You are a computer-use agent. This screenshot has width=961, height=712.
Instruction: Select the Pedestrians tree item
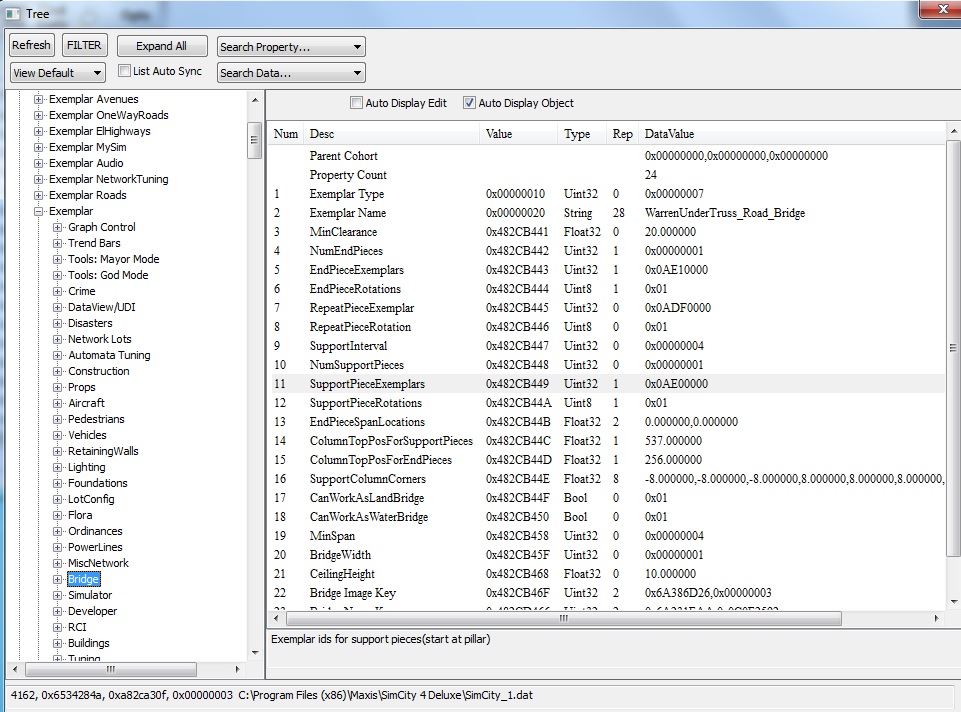[96, 419]
